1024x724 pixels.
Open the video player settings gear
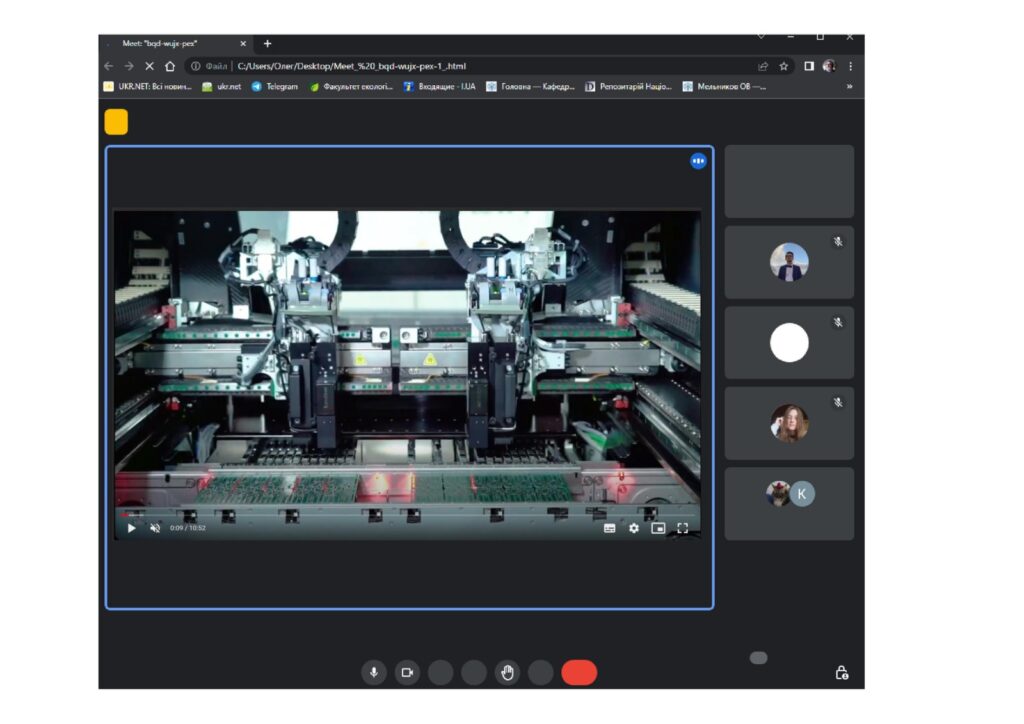[x=633, y=528]
